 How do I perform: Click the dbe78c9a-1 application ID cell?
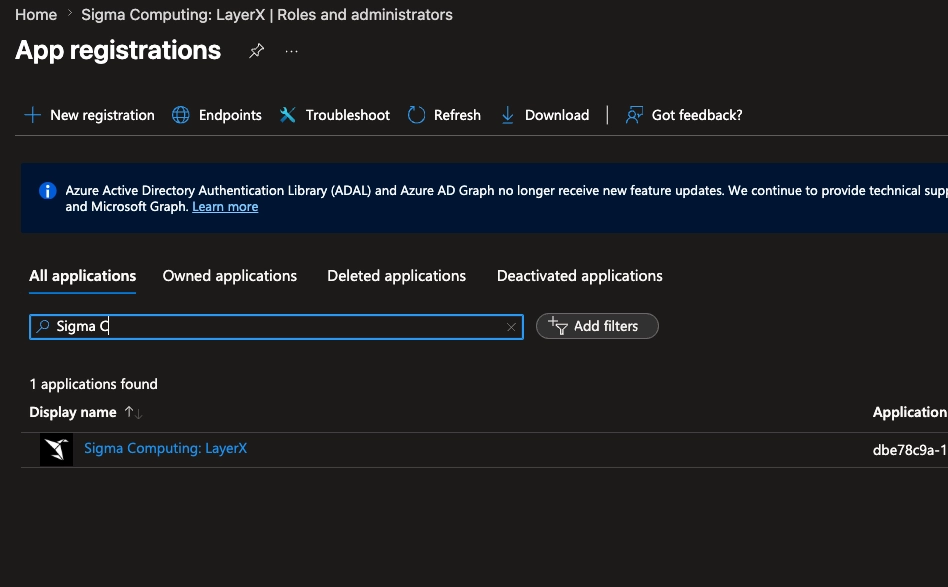910,450
